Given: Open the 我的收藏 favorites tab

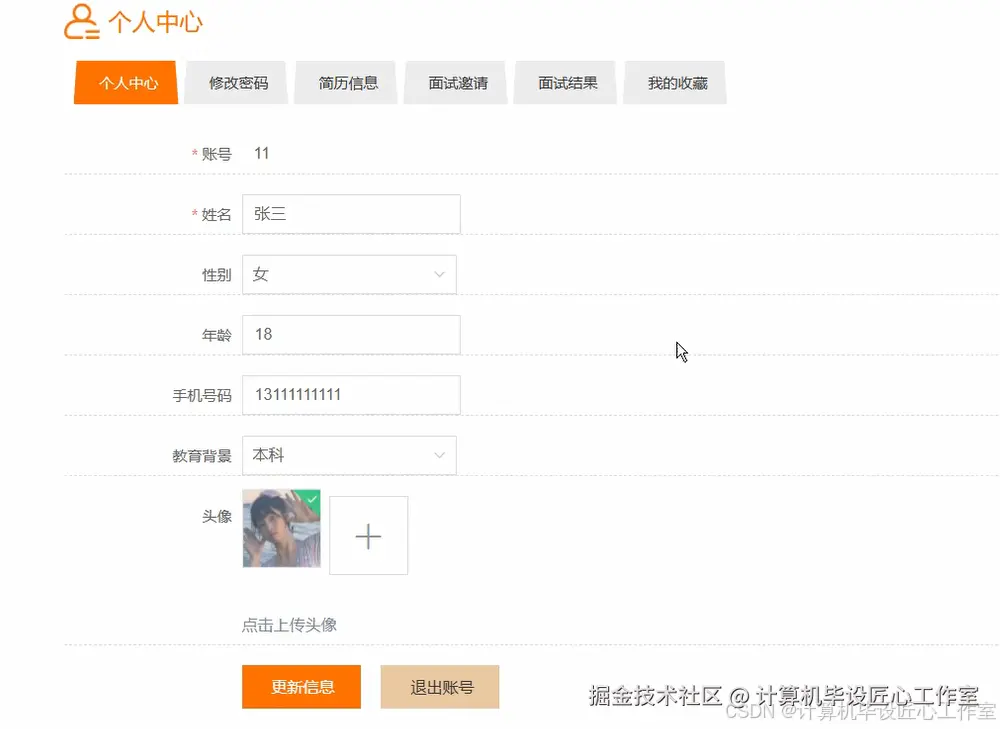Looking at the screenshot, I should (x=675, y=83).
